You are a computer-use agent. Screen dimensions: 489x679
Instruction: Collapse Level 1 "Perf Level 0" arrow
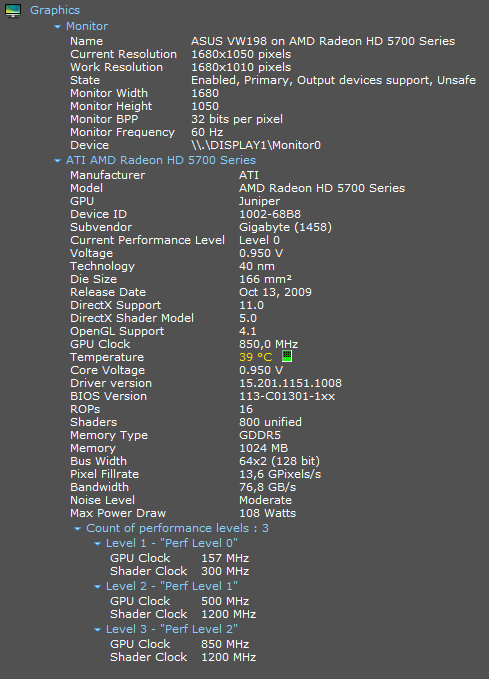(97, 543)
